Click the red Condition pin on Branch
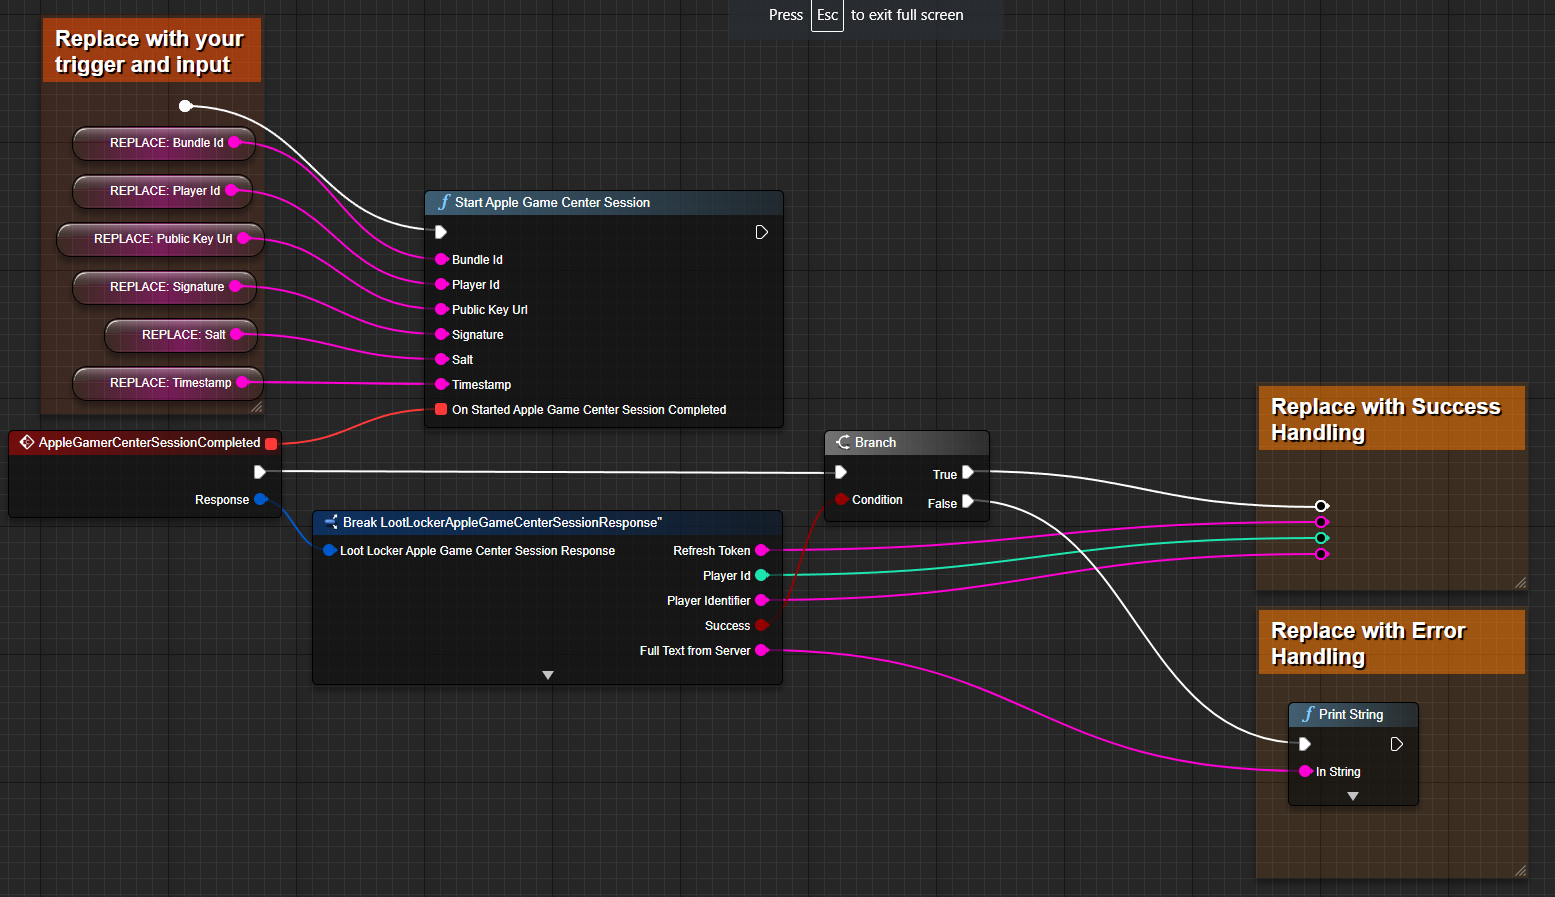Viewport: 1555px width, 897px height. 841,499
